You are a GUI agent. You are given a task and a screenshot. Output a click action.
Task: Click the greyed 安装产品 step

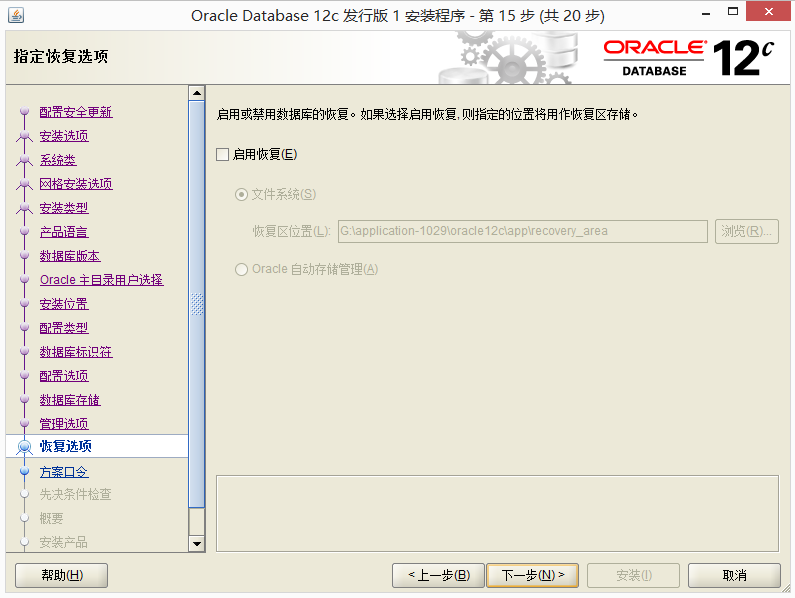(64, 543)
